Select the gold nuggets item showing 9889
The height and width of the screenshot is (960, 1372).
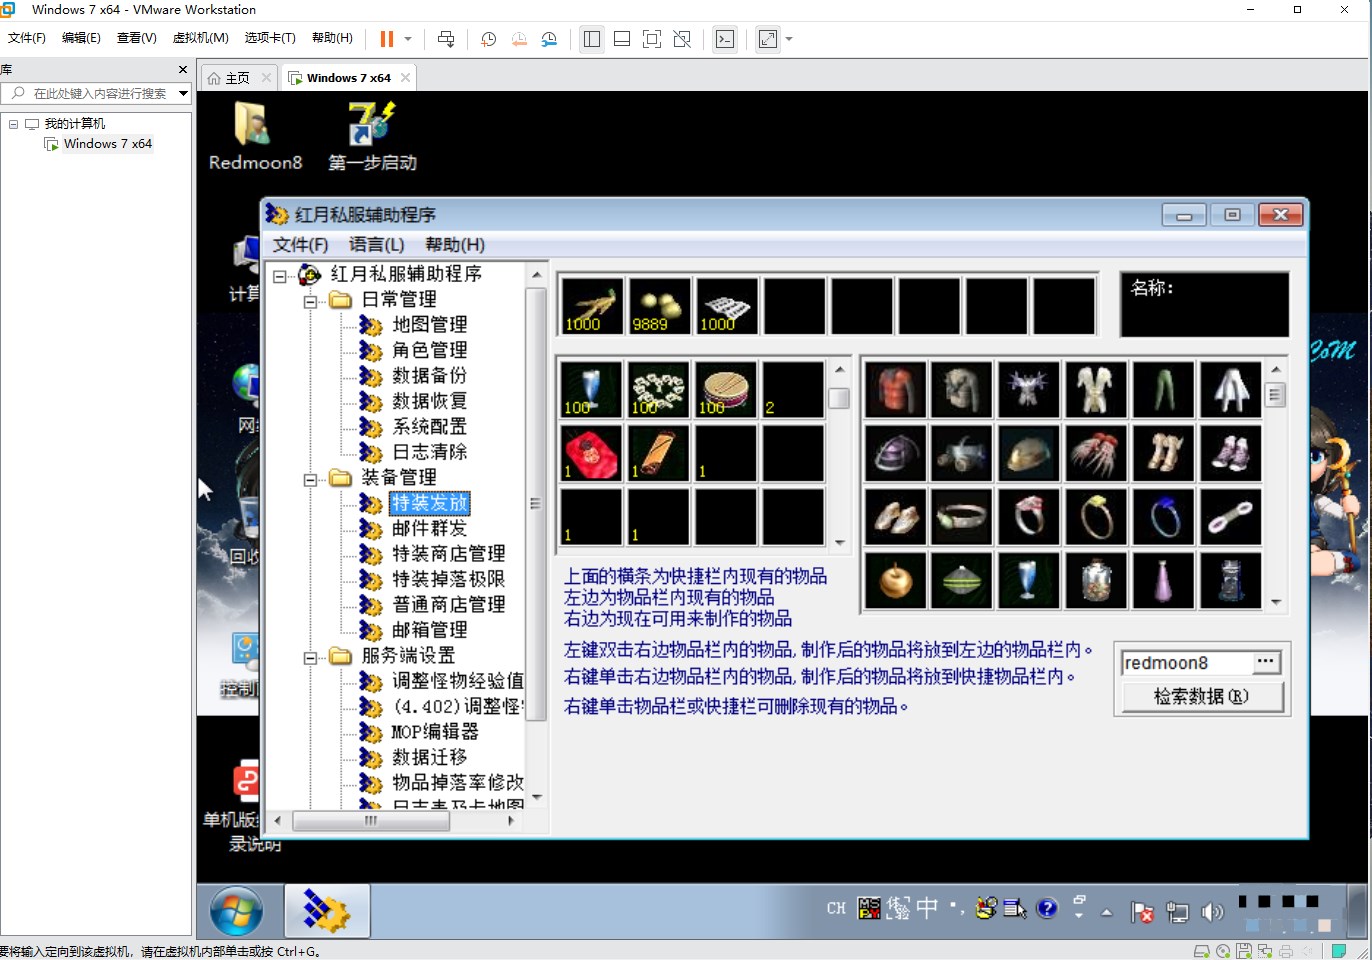659,305
